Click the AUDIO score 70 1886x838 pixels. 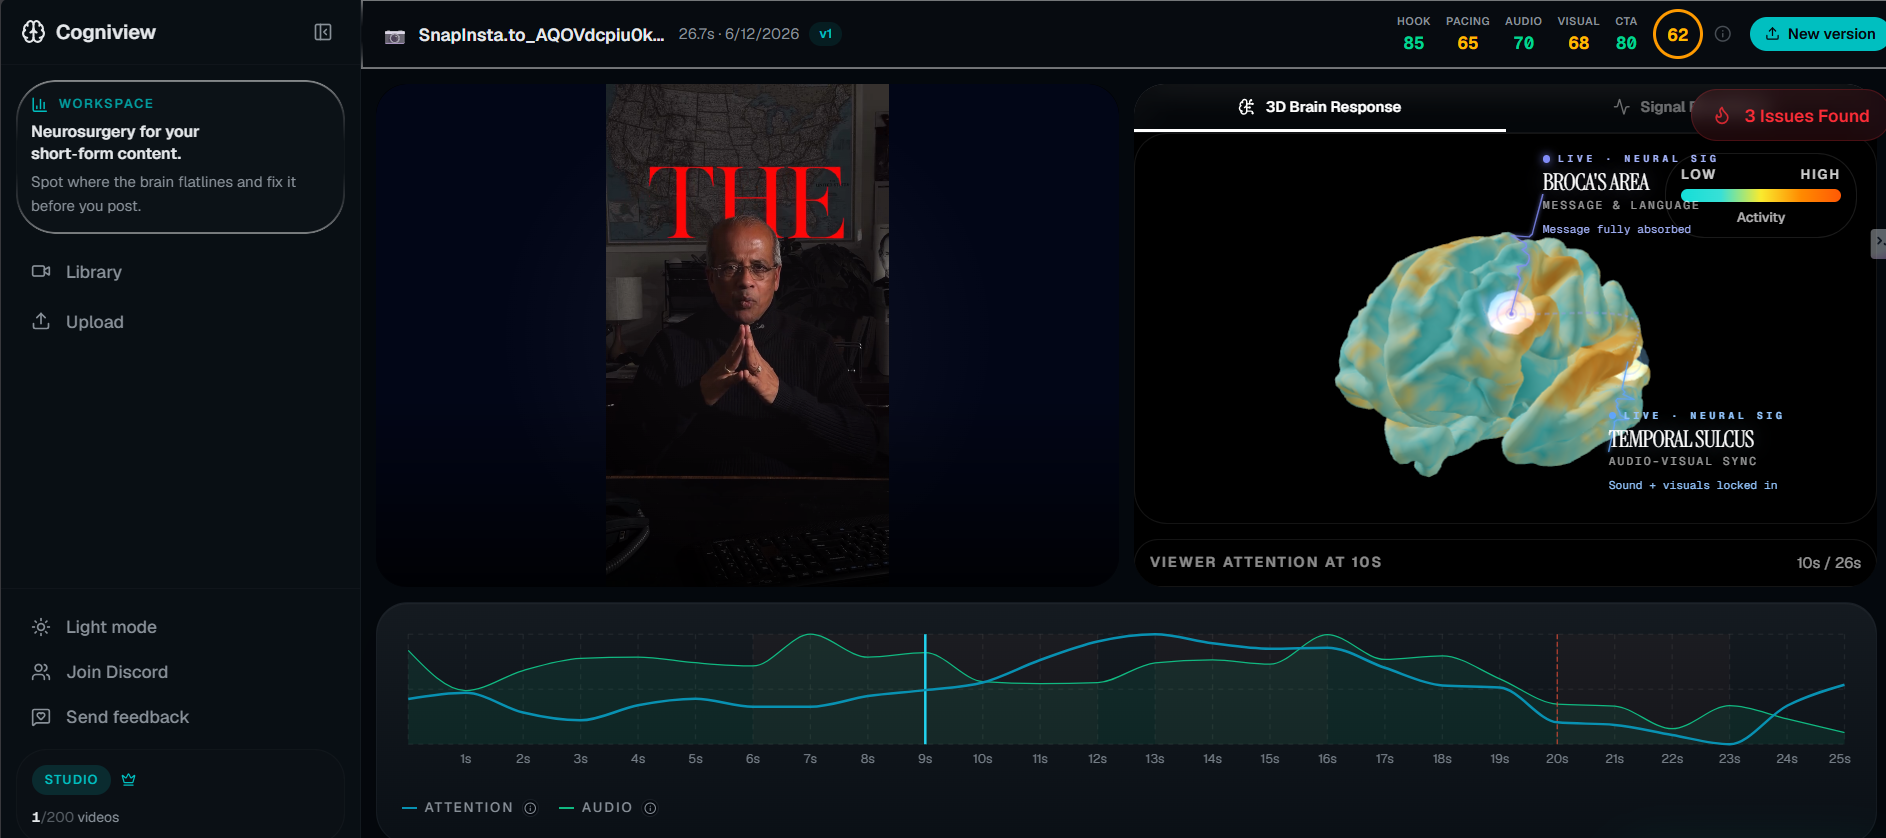point(1523,43)
